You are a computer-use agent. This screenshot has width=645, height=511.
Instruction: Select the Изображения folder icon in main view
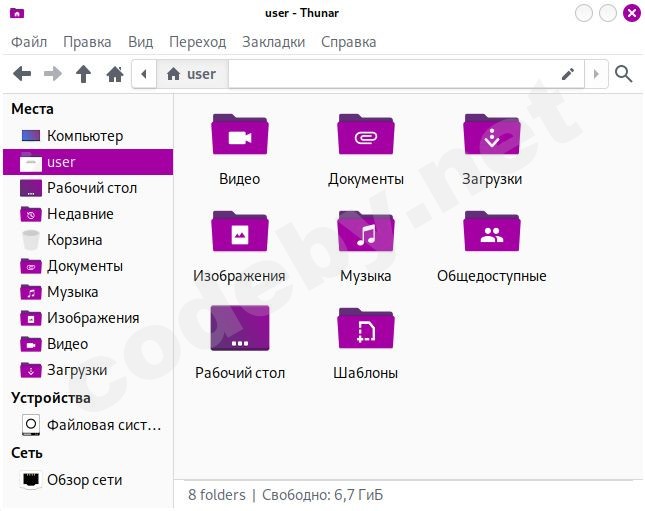point(240,231)
